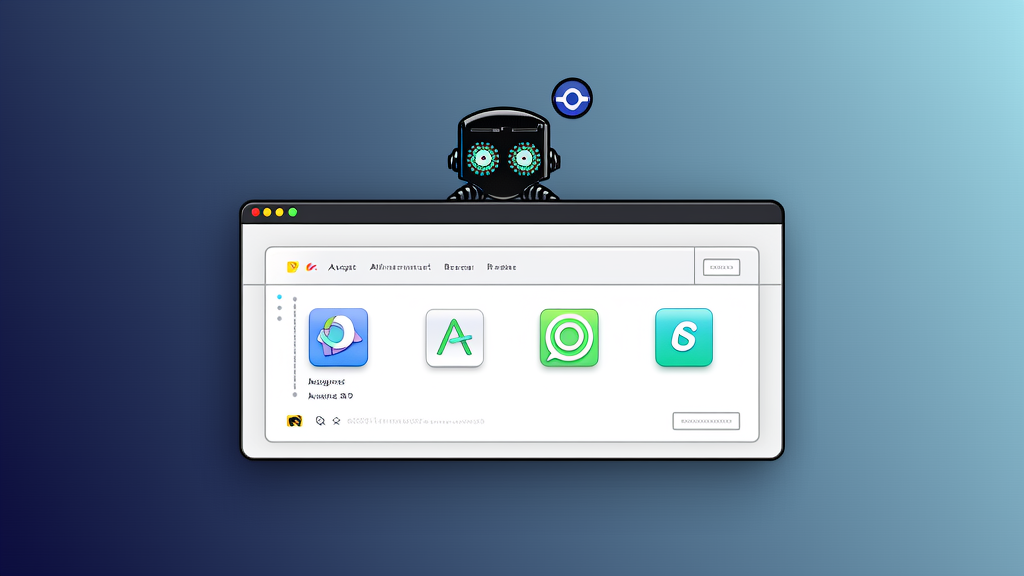
Task: Select the blue active dot in the page indicator
Action: point(279,297)
